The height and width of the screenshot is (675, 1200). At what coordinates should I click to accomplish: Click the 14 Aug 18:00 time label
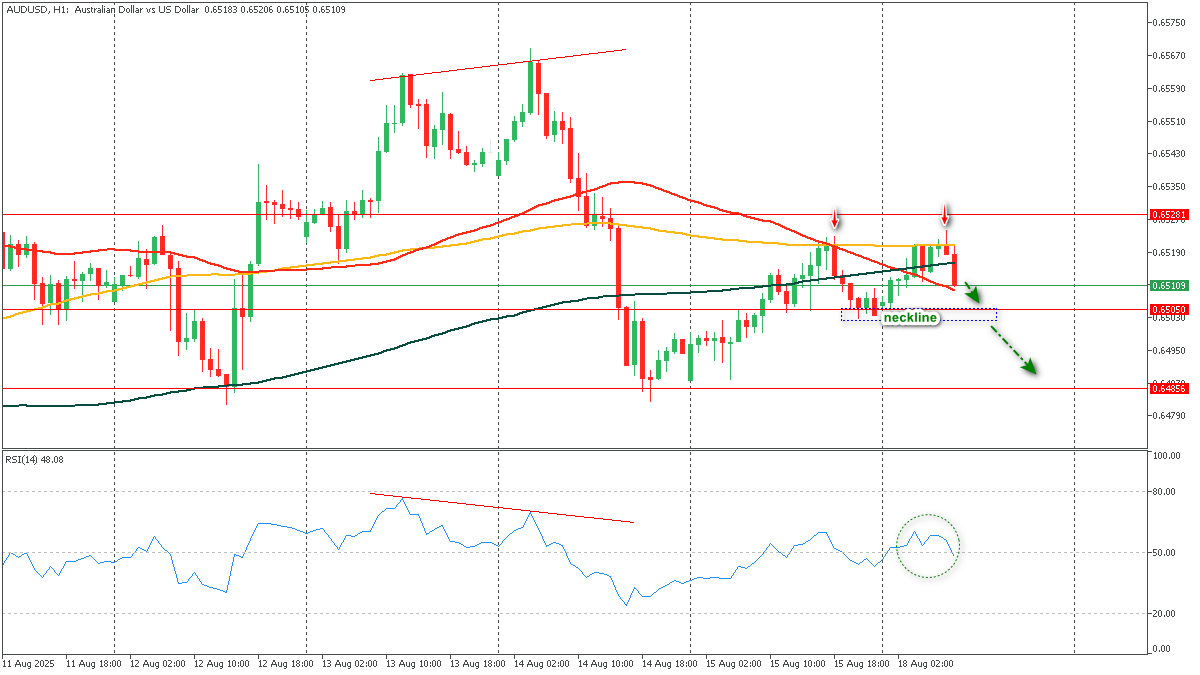pos(671,662)
